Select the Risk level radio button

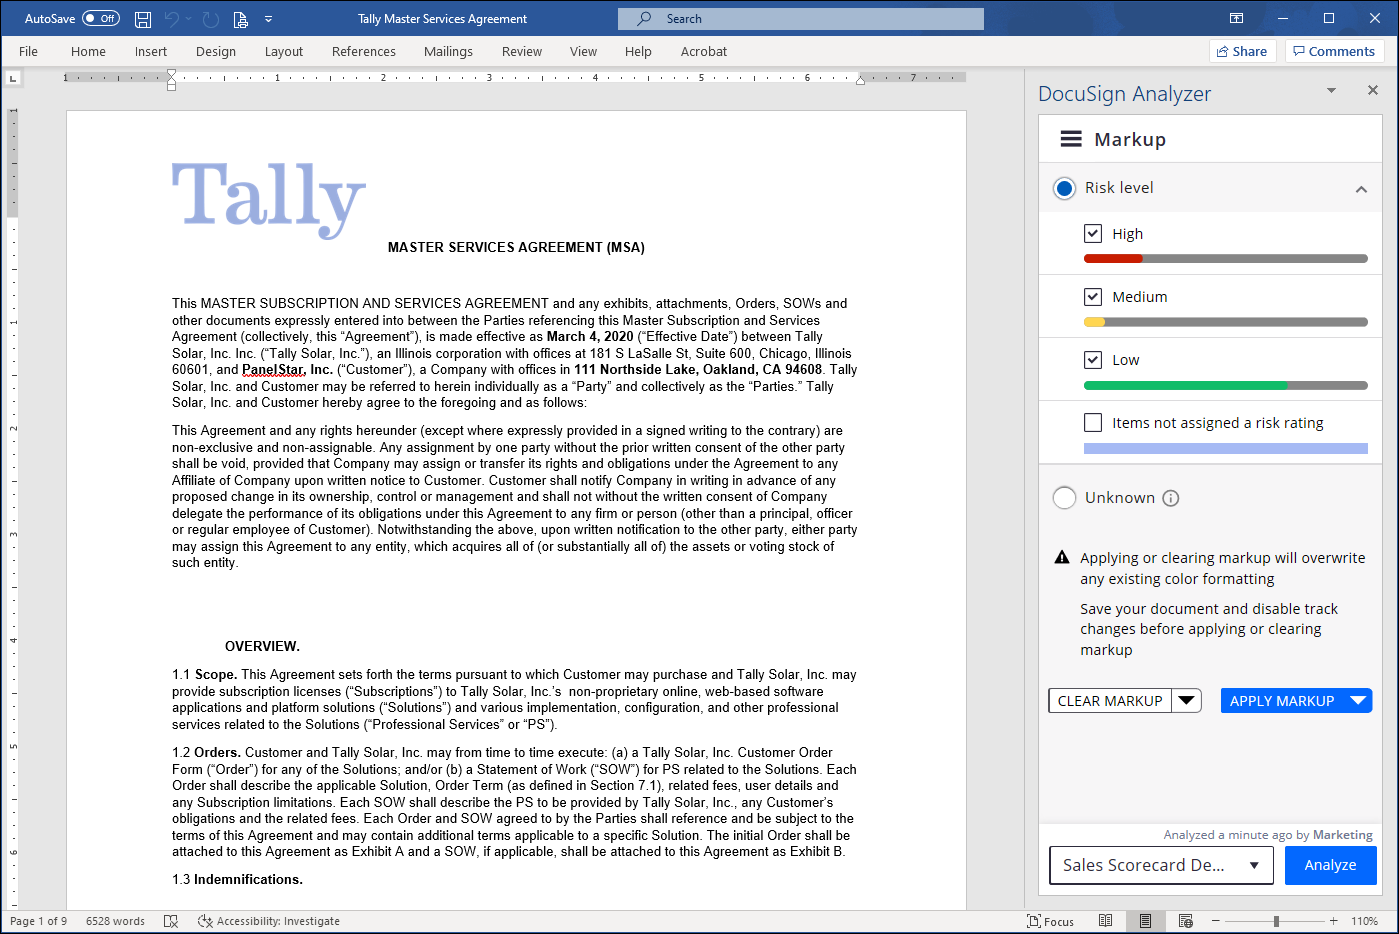coord(1064,188)
